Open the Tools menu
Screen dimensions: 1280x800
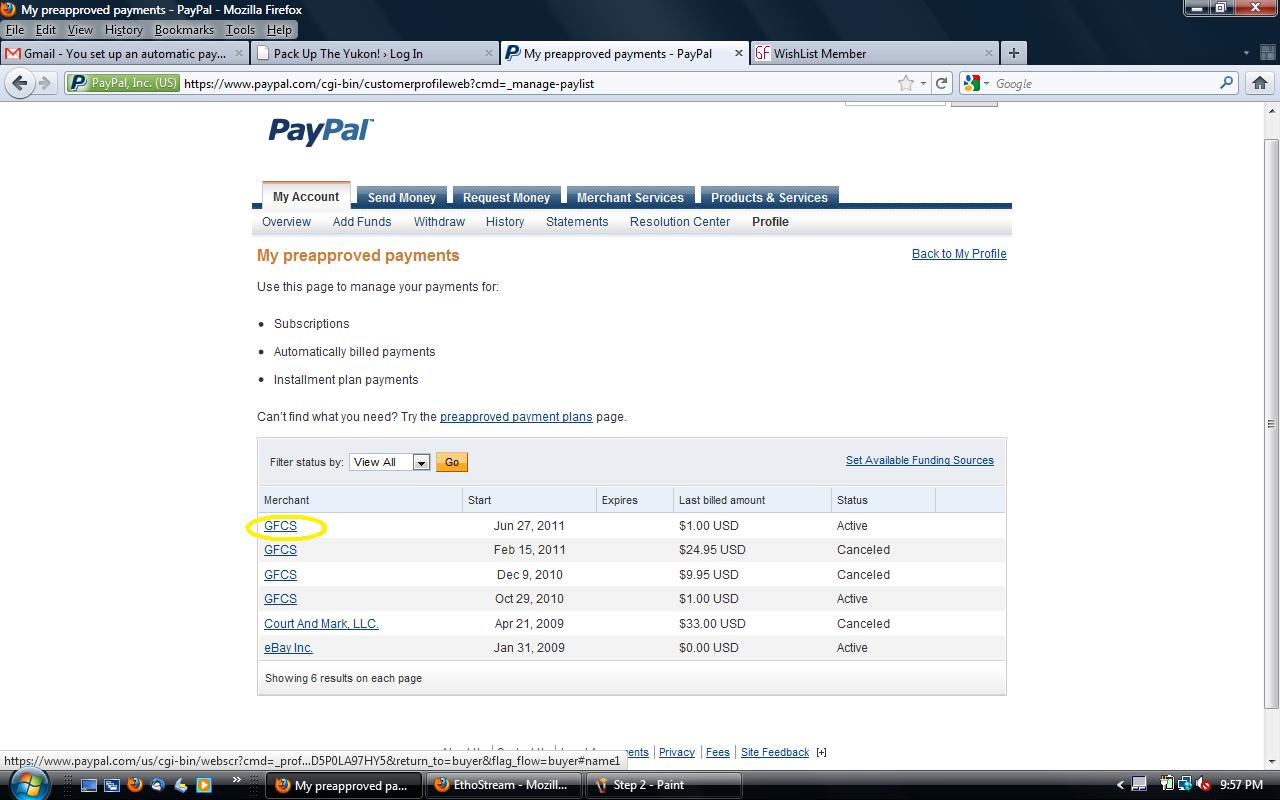coord(240,30)
